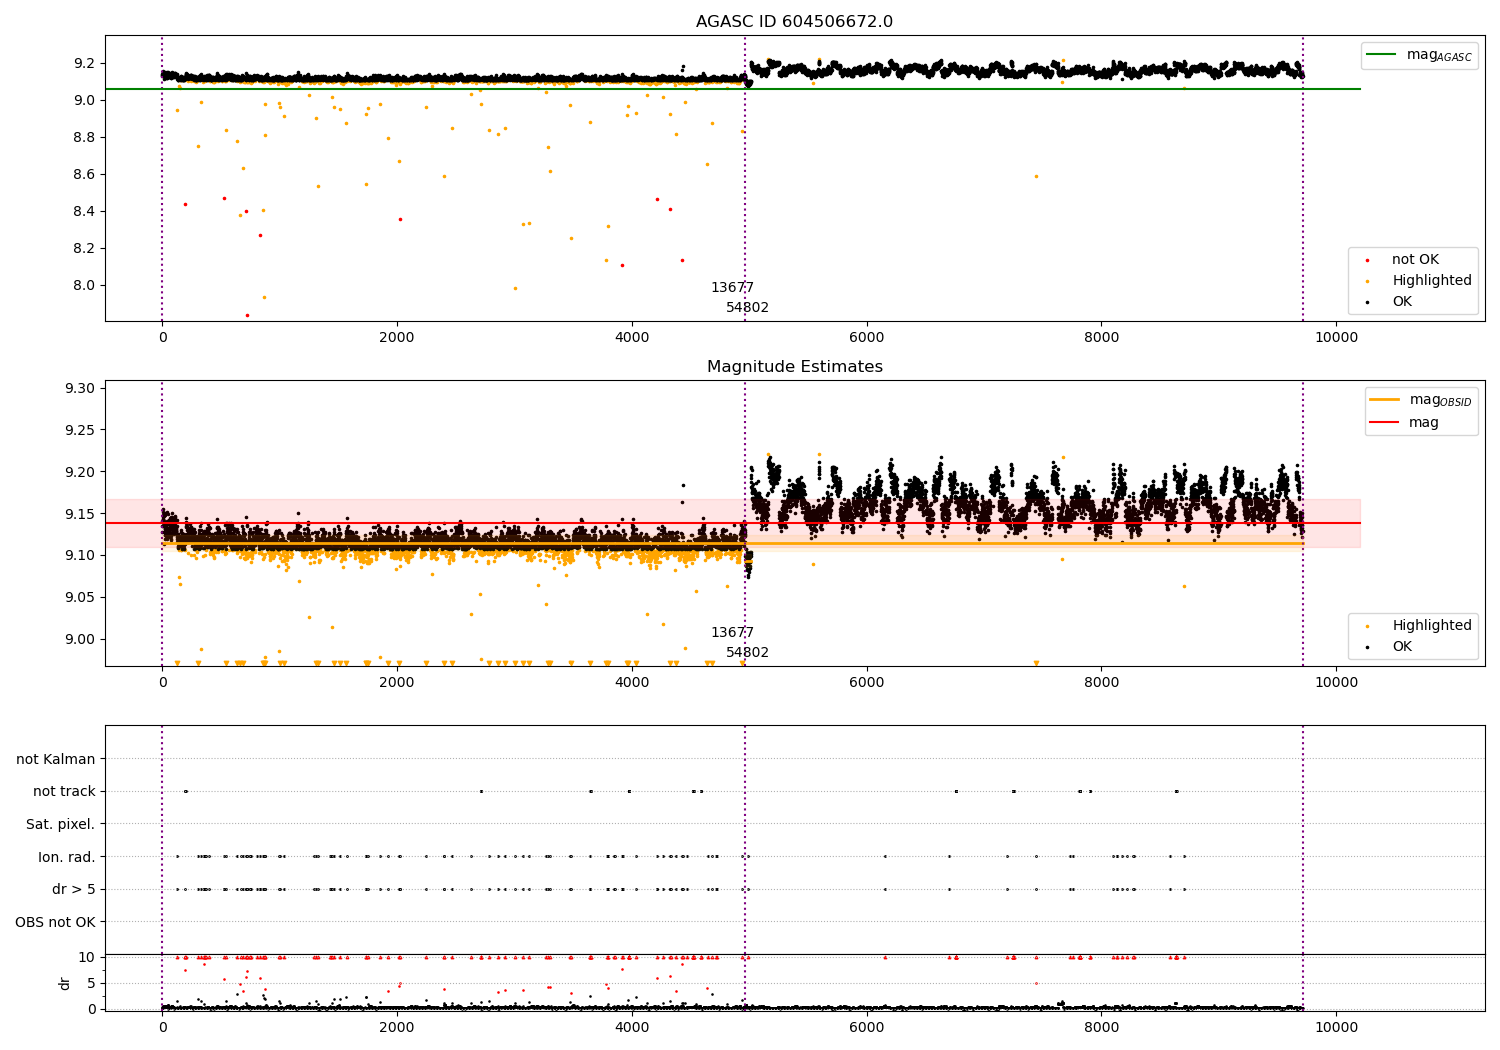The width and height of the screenshot is (1500, 1050).
Task: Click the 'not Kalman' axis label
Action: pos(56,759)
